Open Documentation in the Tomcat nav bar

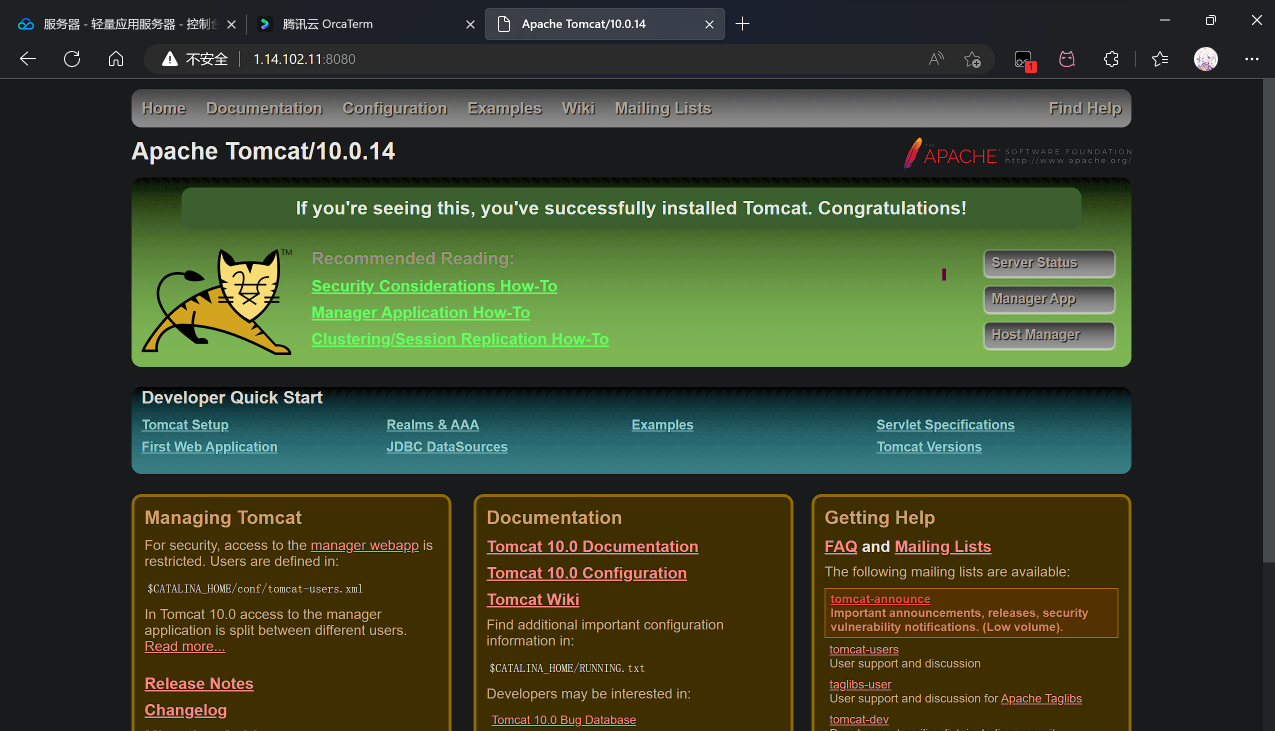tap(264, 108)
